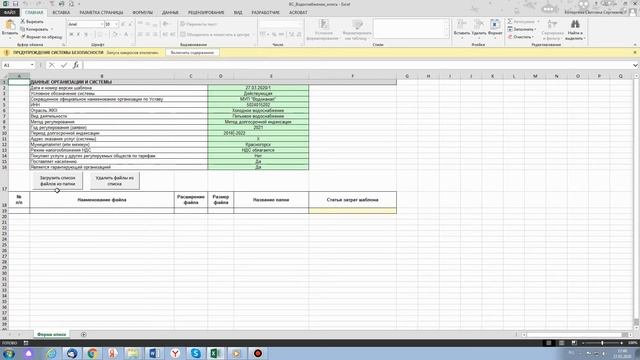640x360 pixels.
Task: Switch to Page Layout view button
Action: (561, 343)
